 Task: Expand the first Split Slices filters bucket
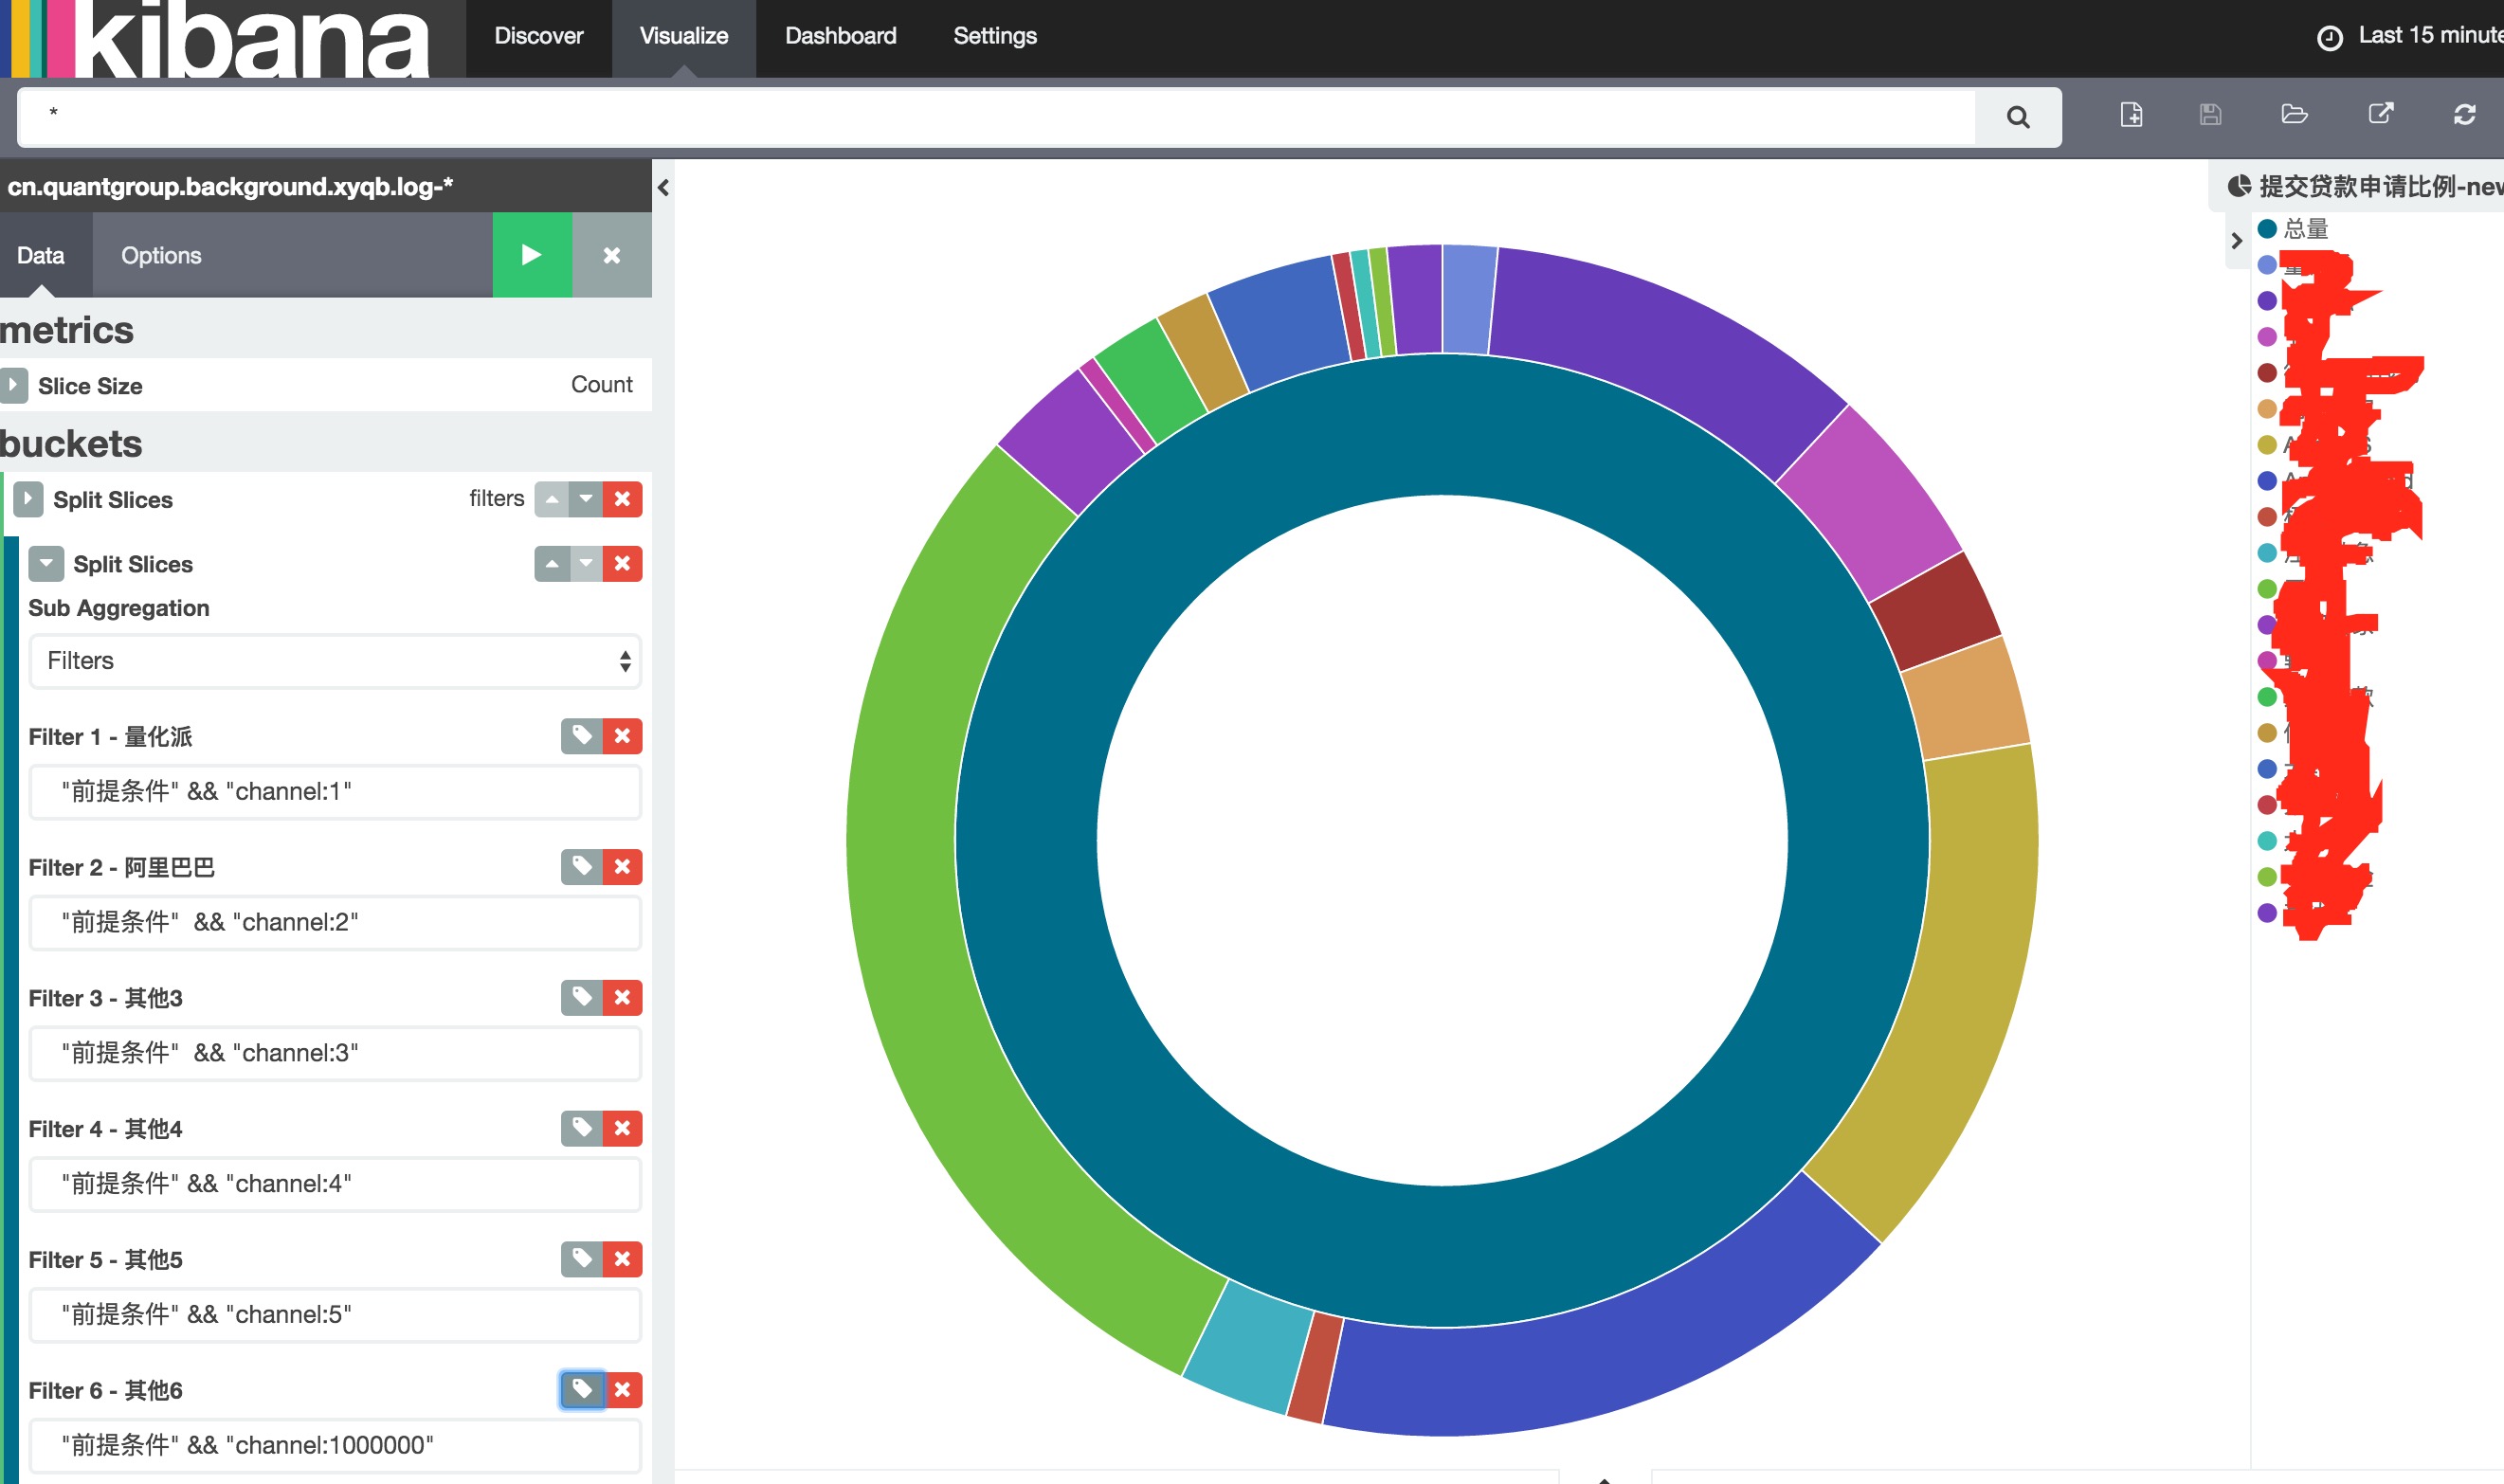click(x=28, y=499)
